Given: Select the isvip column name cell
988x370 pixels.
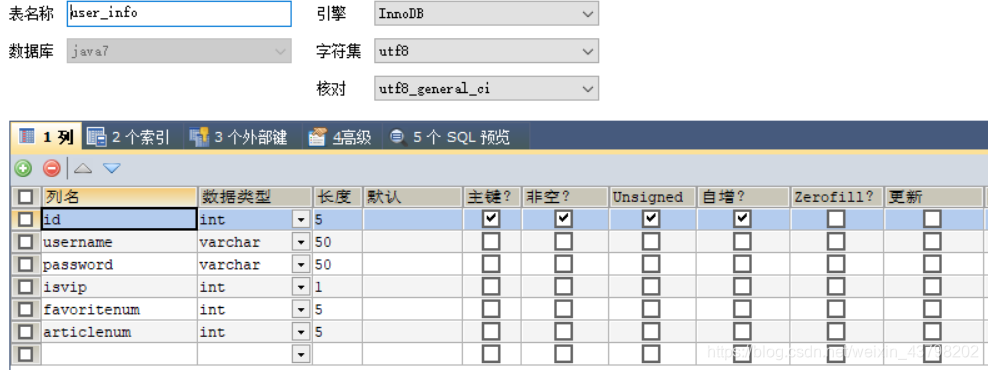Looking at the screenshot, I should (x=119, y=287).
